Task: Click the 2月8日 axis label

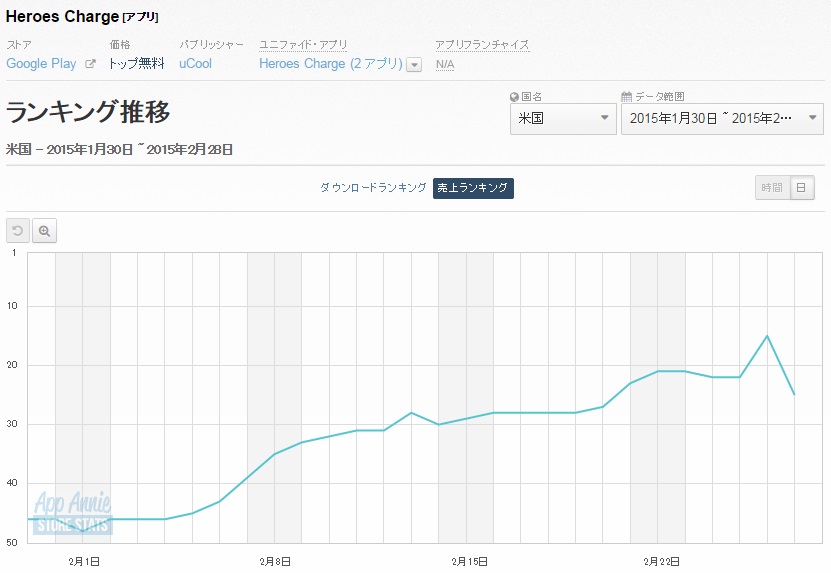Action: (x=275, y=561)
